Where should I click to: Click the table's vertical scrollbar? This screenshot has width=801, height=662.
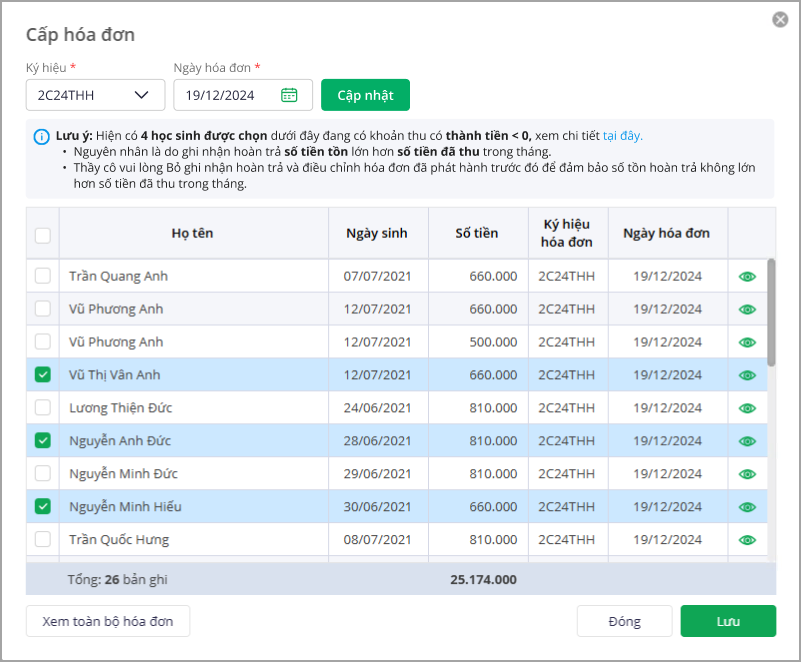coord(770,312)
